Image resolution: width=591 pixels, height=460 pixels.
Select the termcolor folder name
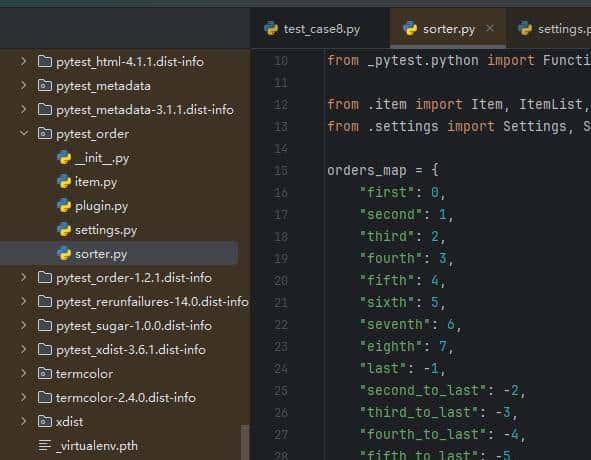click(x=84, y=374)
